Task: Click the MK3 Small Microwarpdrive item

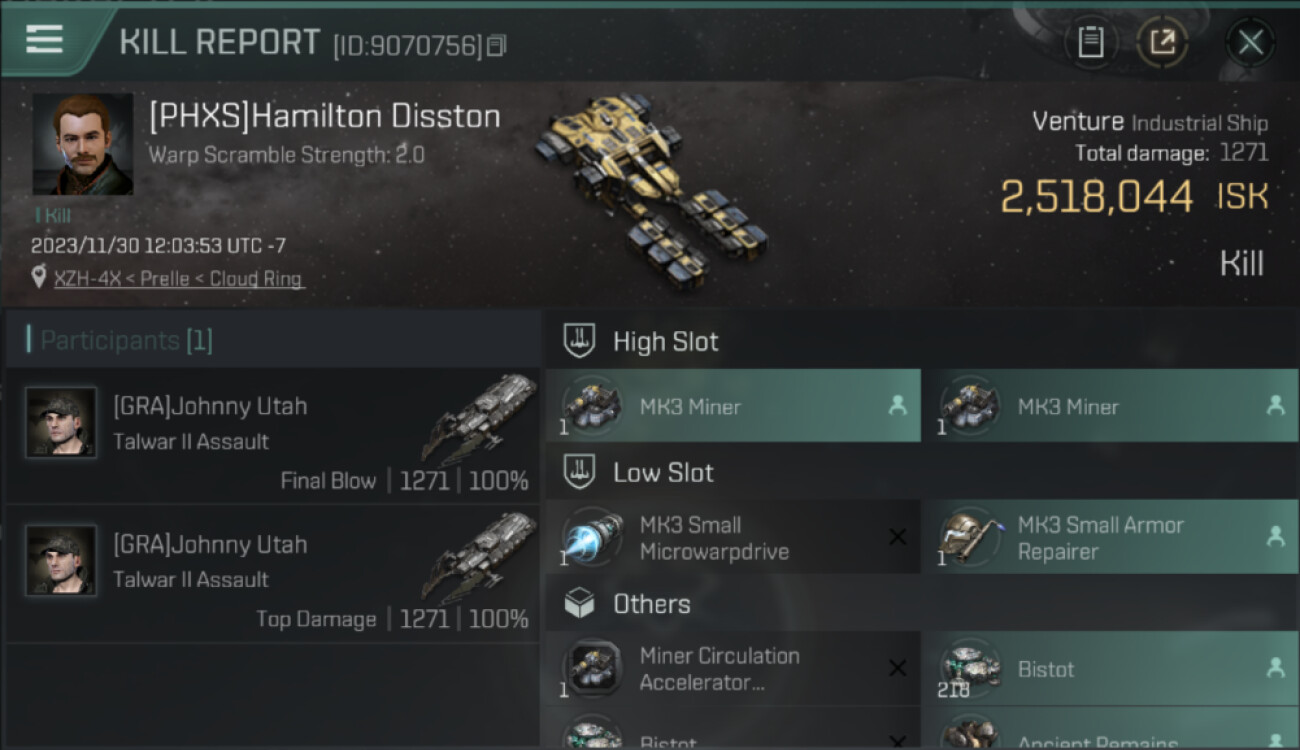Action: pos(732,538)
